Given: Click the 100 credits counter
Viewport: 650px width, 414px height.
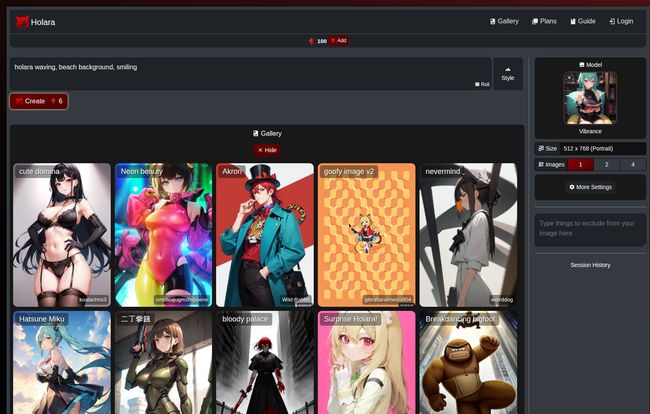Looking at the screenshot, I should [x=318, y=41].
